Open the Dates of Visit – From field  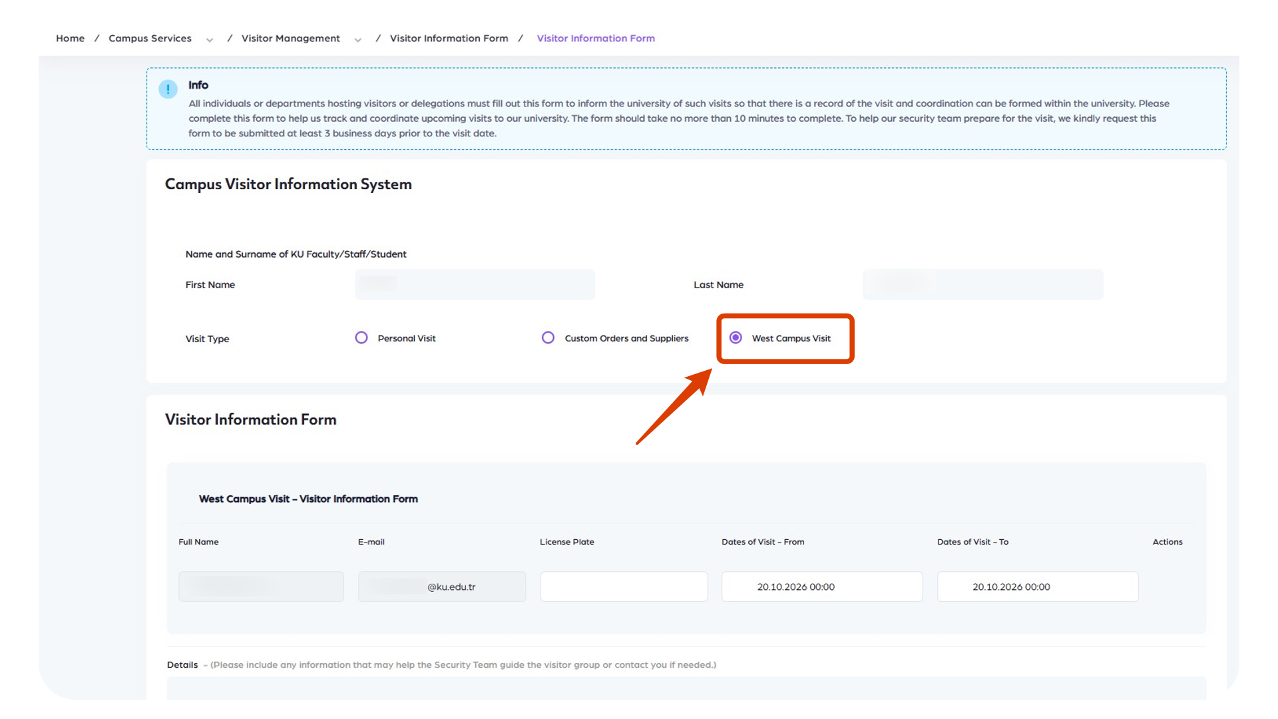point(822,587)
